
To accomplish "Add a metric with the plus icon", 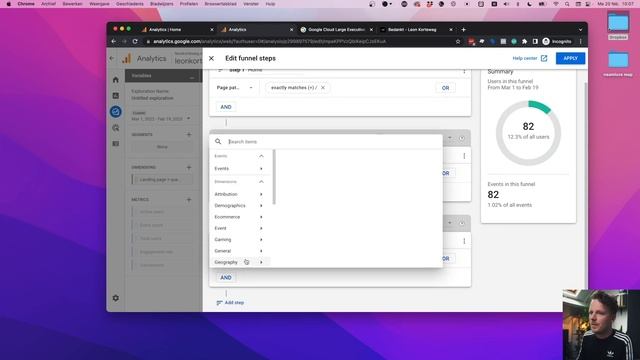I will tap(189, 200).
